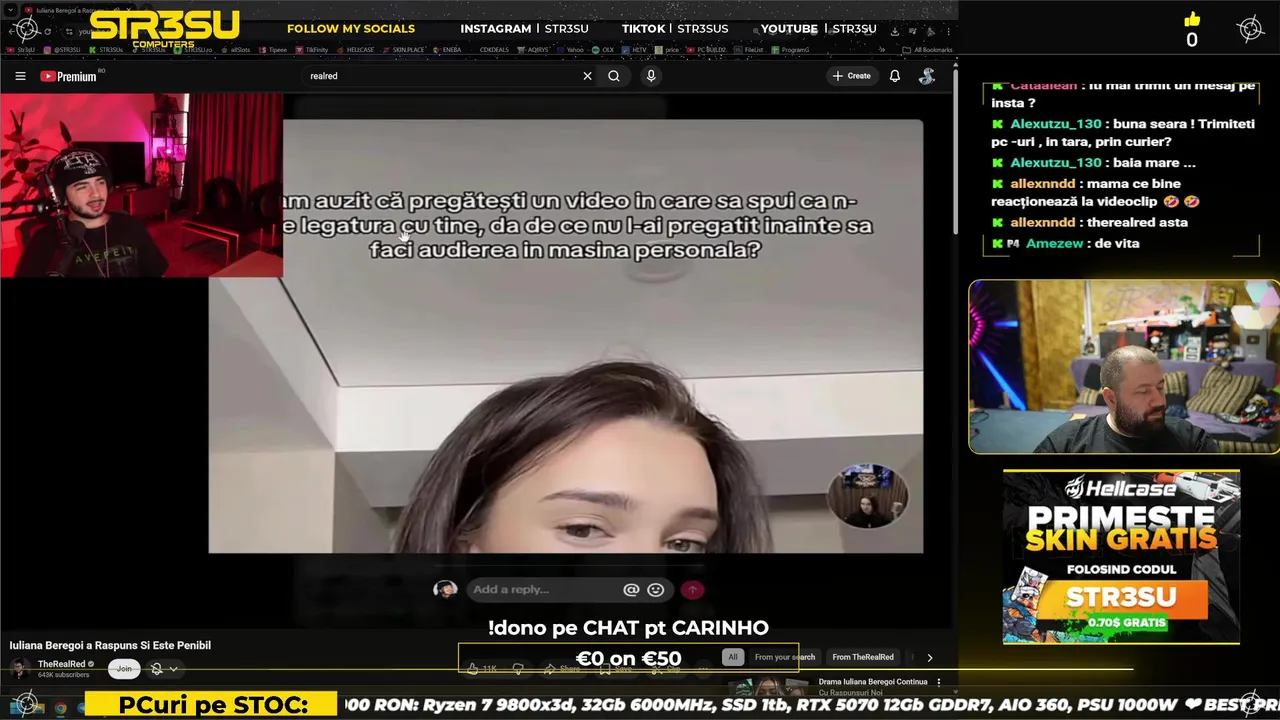This screenshot has height=720, width=1280.
Task: Open the ENEBA bookmark
Action: coord(447,49)
